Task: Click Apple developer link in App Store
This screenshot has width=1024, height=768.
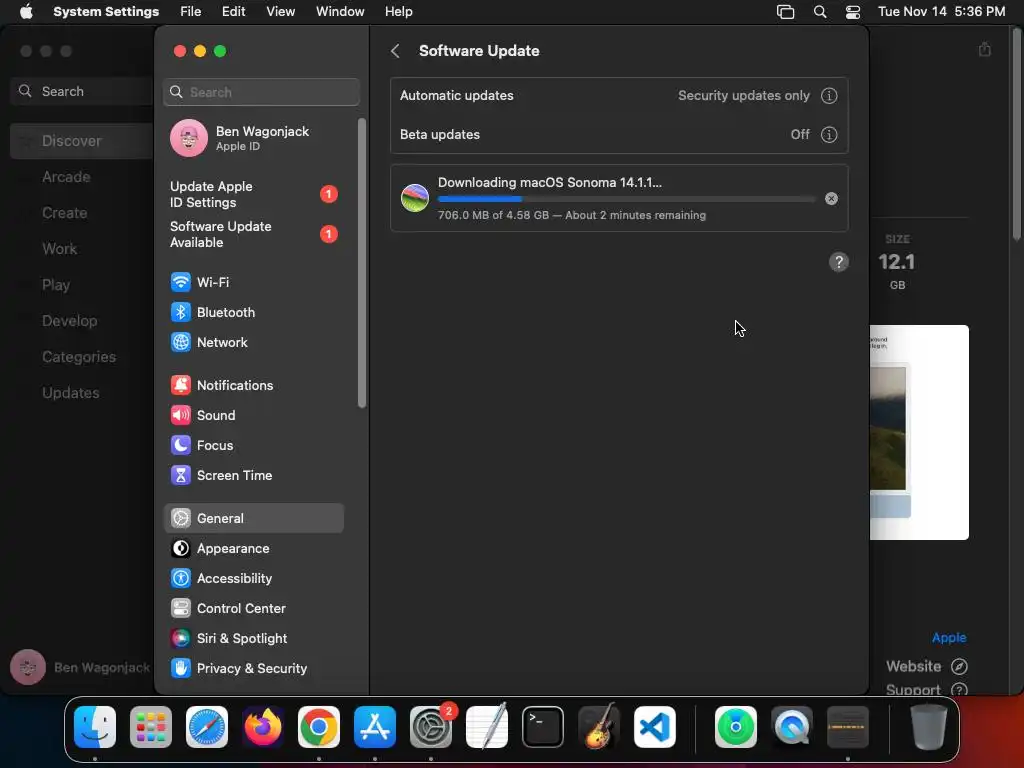Action: point(949,637)
